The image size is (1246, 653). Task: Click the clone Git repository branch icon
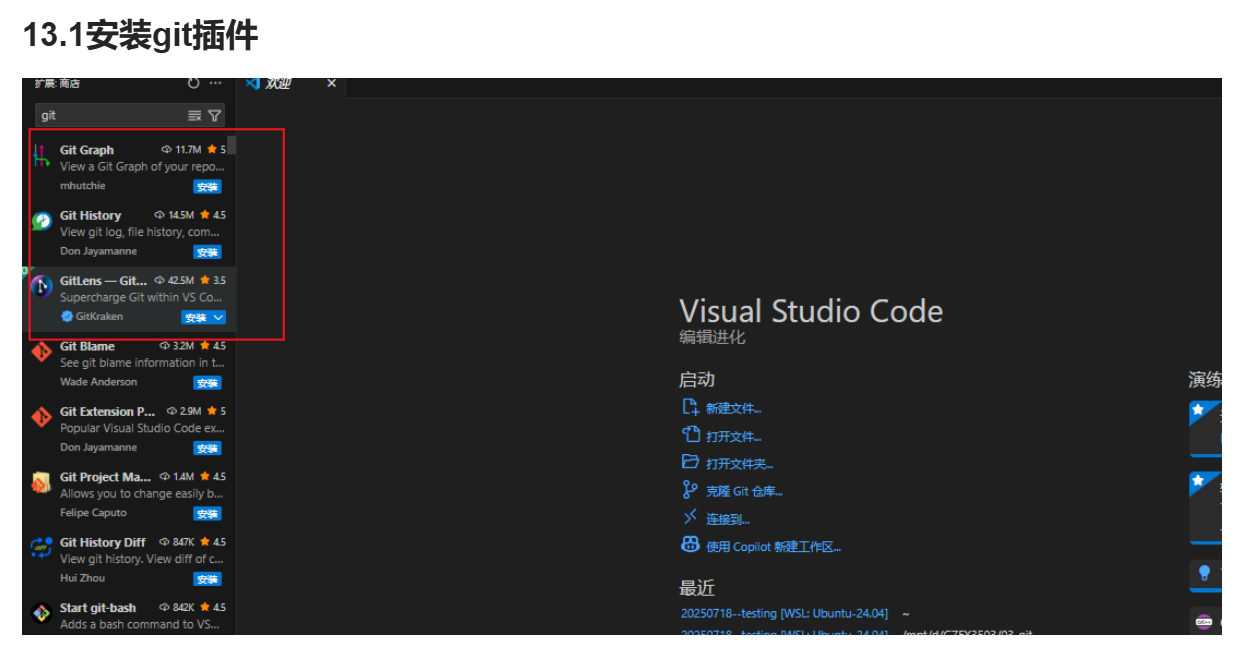tap(690, 490)
